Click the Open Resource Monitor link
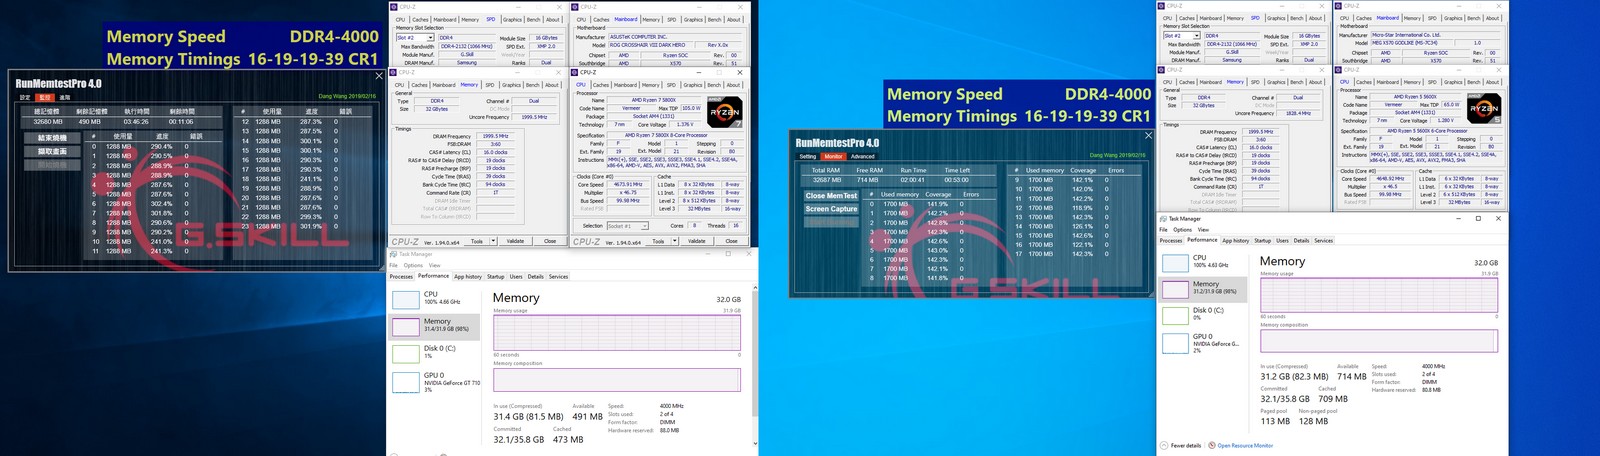The height and width of the screenshot is (456, 1600). tap(1245, 446)
